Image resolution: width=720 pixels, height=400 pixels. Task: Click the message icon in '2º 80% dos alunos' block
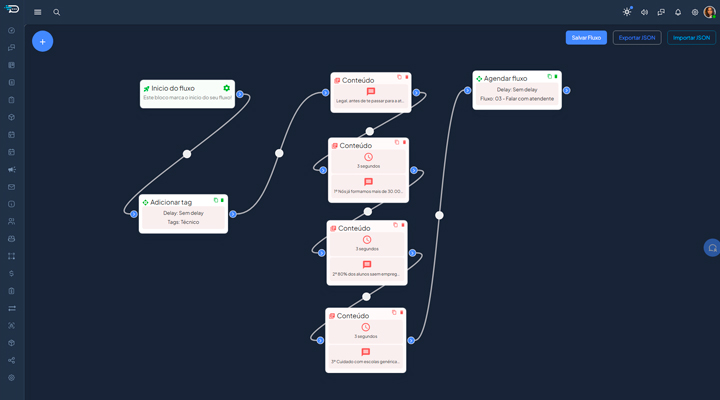pos(367,265)
